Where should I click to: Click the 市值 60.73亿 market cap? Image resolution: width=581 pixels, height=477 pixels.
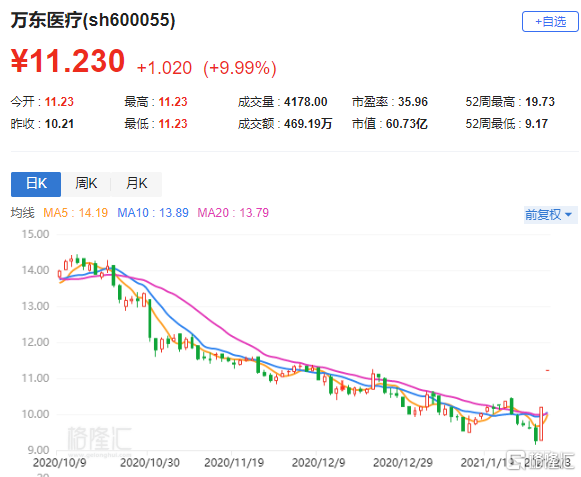390,123
